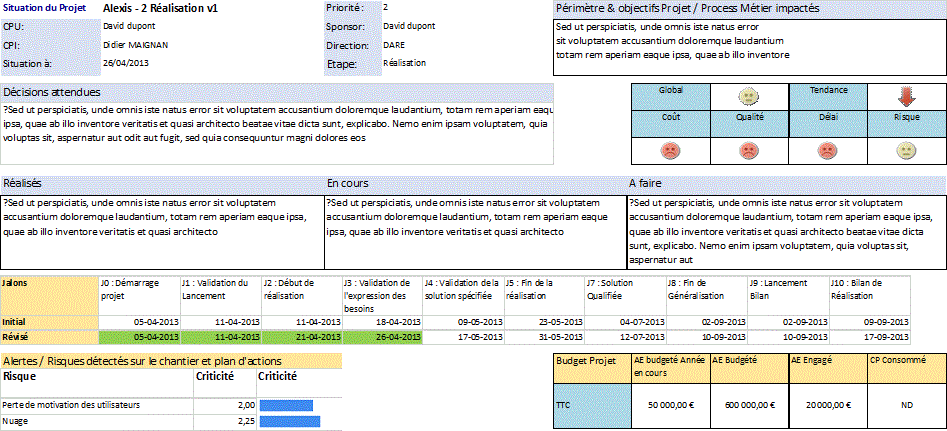This screenshot has width=947, height=431.
Task: Click inside the Périmètre objectives text box
Action: point(750,48)
